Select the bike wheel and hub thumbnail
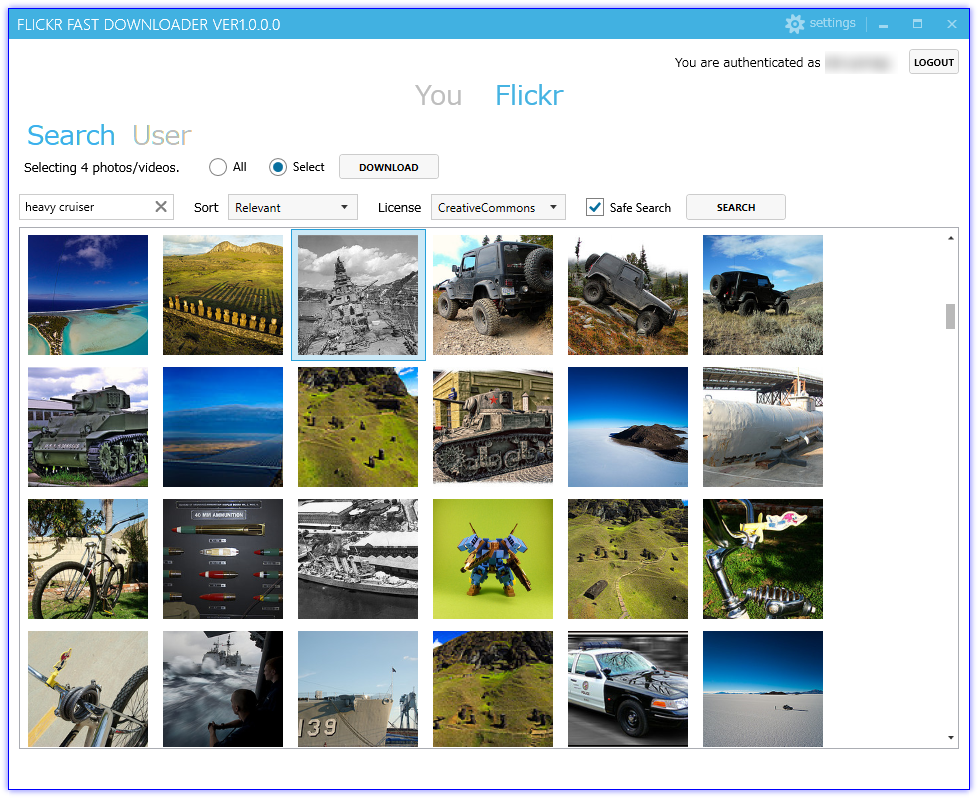This screenshot has width=978, height=798. point(88,689)
